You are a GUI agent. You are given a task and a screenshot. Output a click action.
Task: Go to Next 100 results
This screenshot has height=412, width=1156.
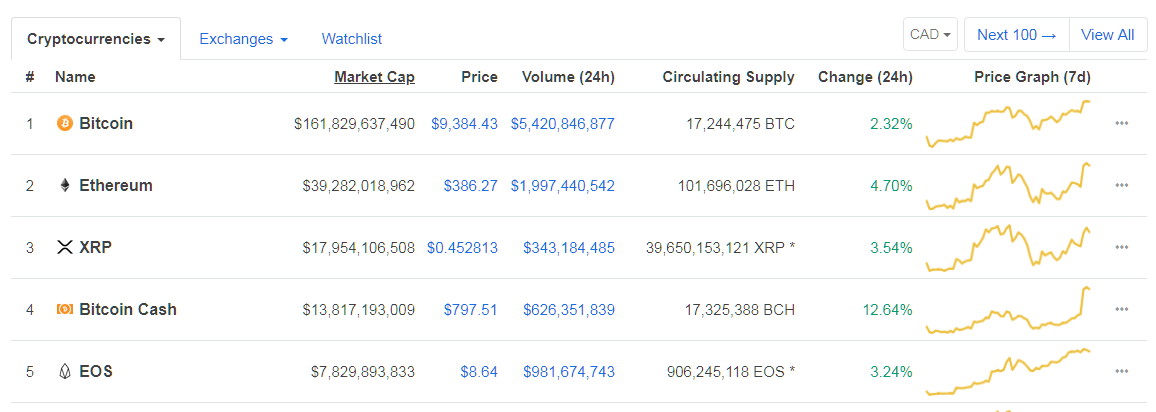(x=1016, y=35)
